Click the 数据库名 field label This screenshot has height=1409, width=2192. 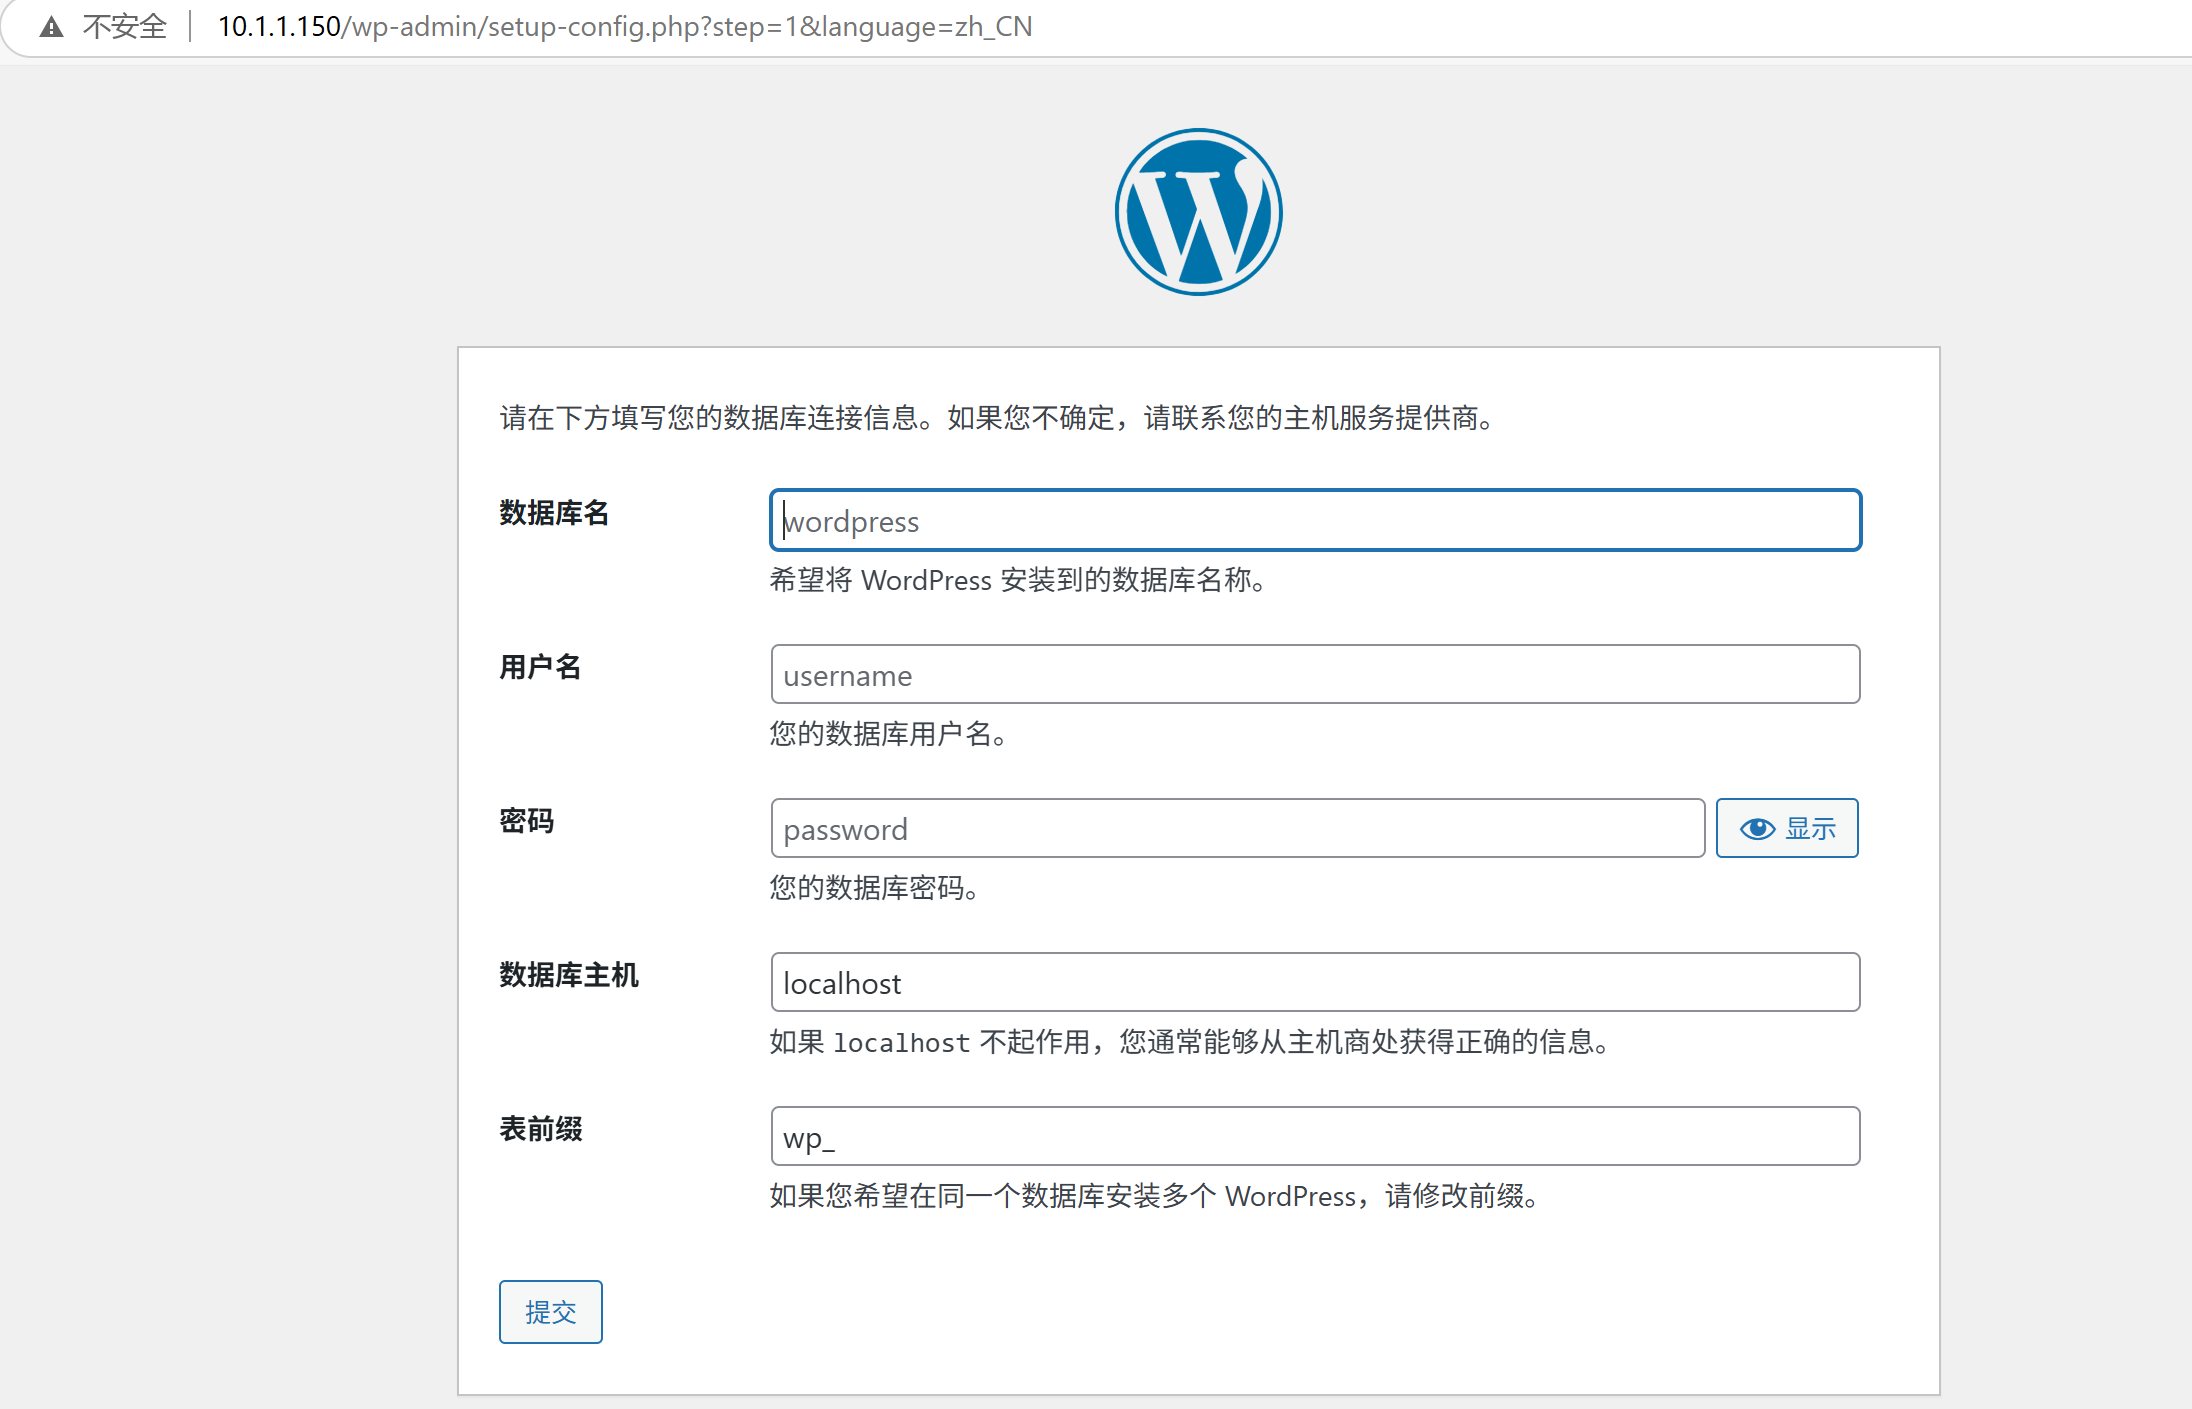coord(554,513)
